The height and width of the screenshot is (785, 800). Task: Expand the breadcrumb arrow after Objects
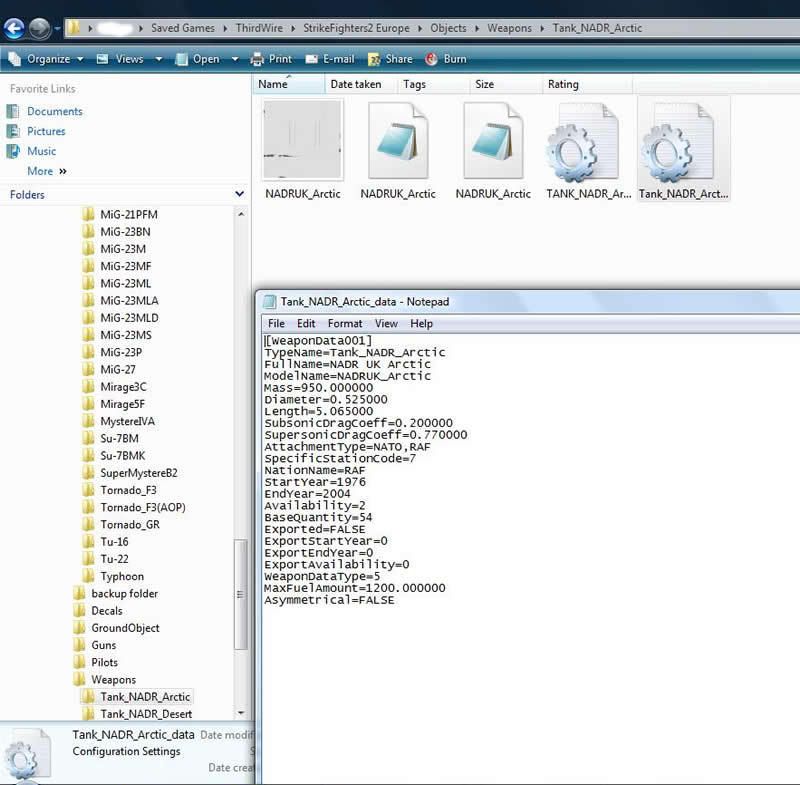(x=477, y=29)
